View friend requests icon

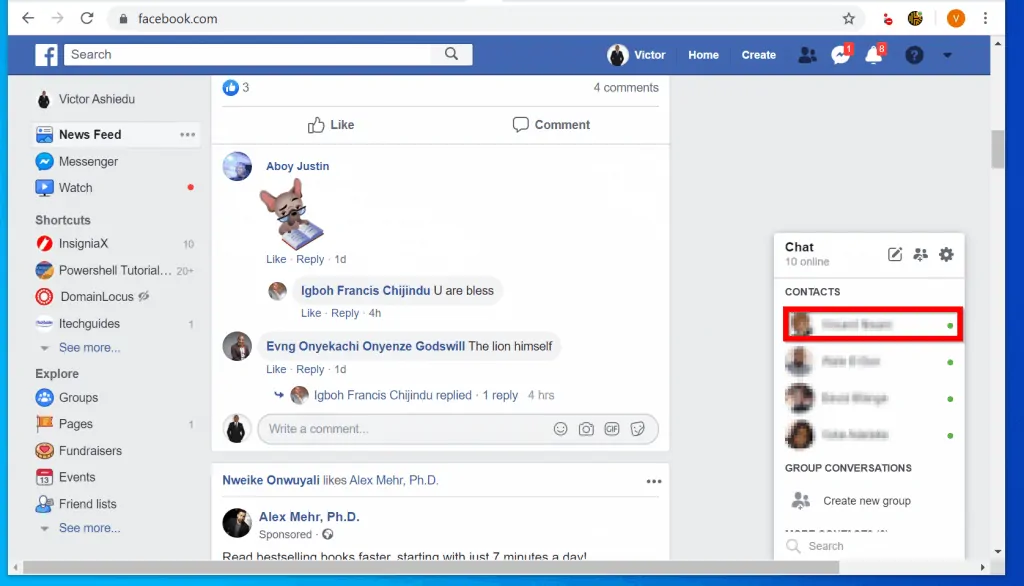807,55
